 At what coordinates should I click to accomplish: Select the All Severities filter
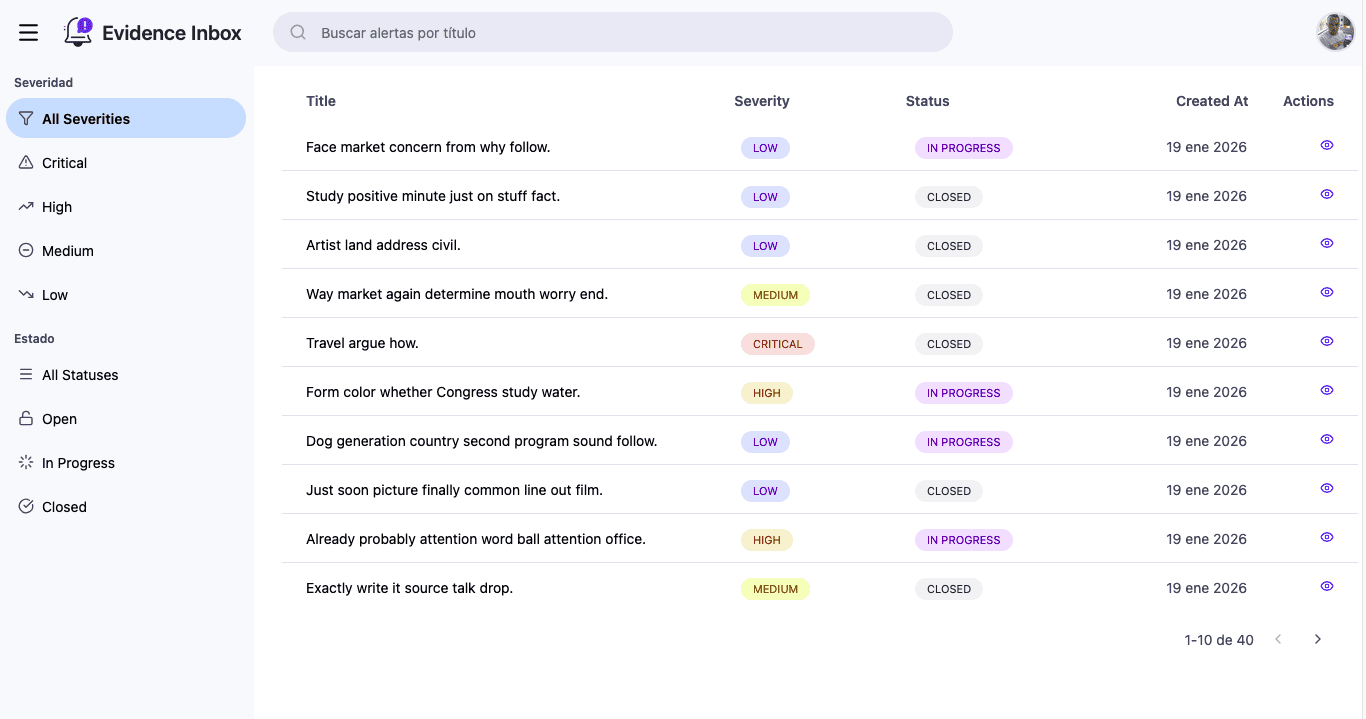pyautogui.click(x=126, y=118)
